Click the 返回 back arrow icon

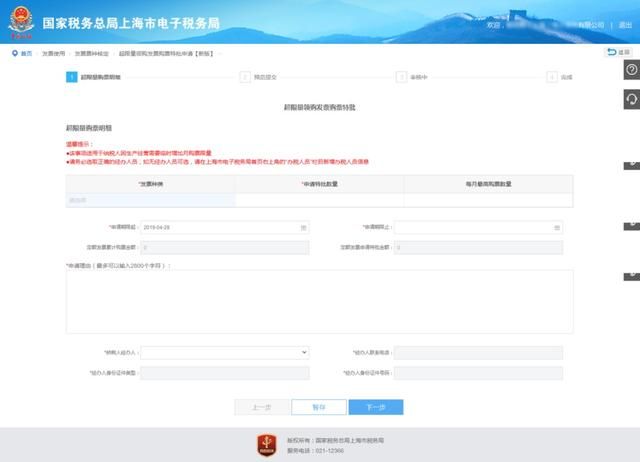pyautogui.click(x=612, y=52)
